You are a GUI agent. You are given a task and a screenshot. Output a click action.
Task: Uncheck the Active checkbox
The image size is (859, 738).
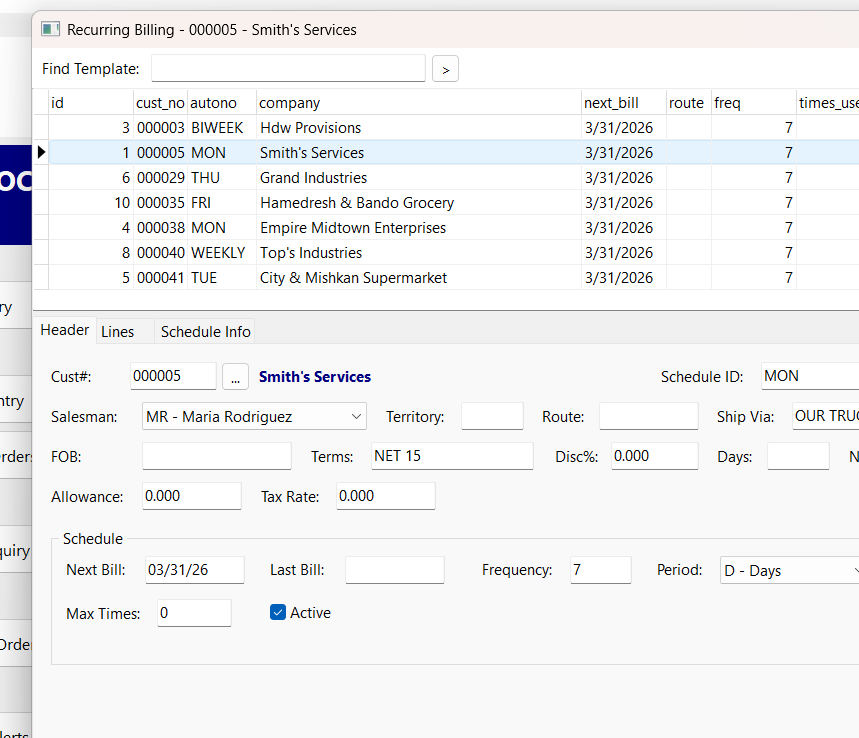278,613
